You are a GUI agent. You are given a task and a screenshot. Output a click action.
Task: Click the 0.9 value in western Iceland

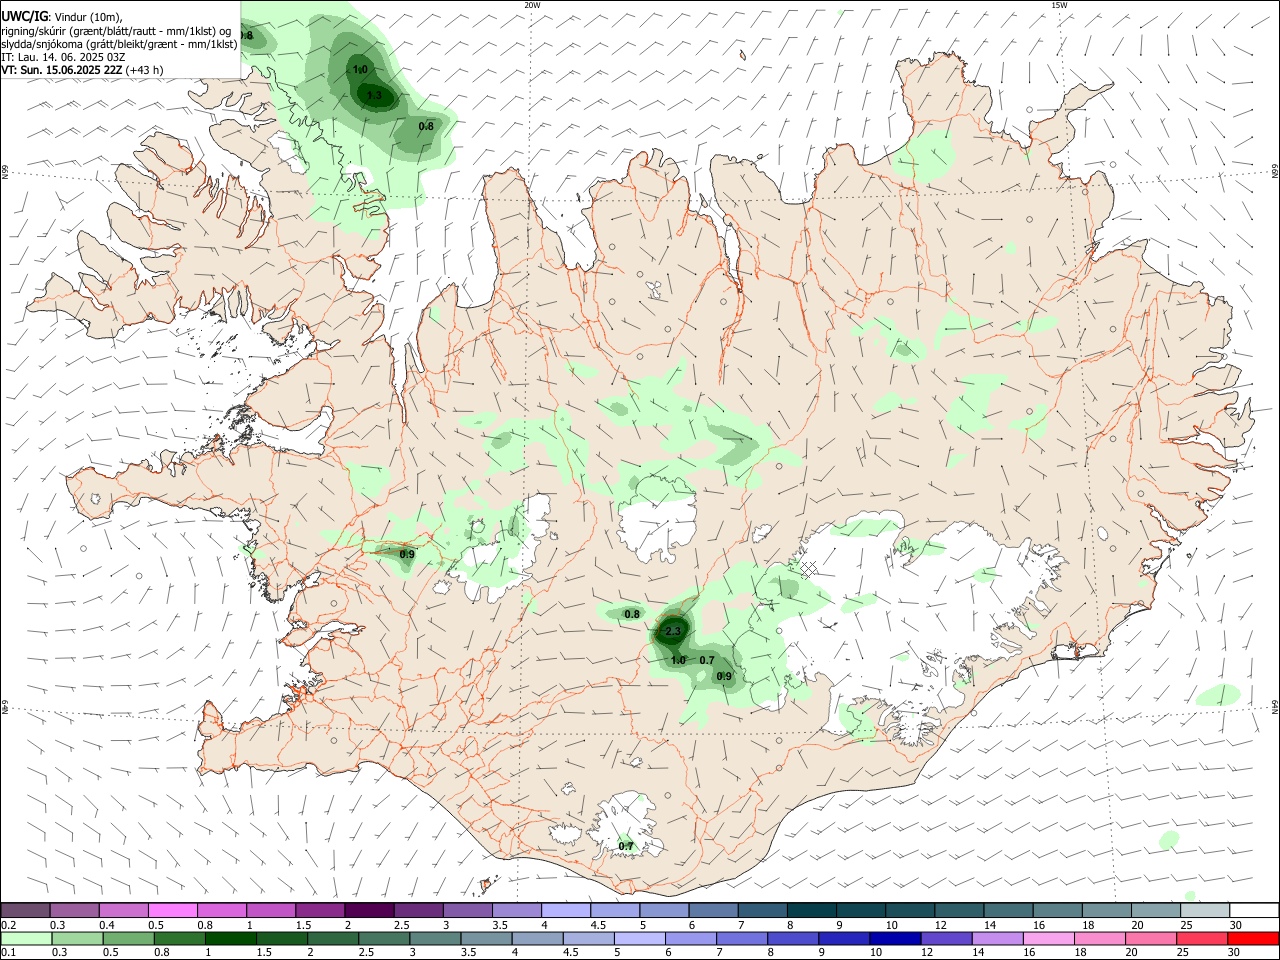(407, 554)
